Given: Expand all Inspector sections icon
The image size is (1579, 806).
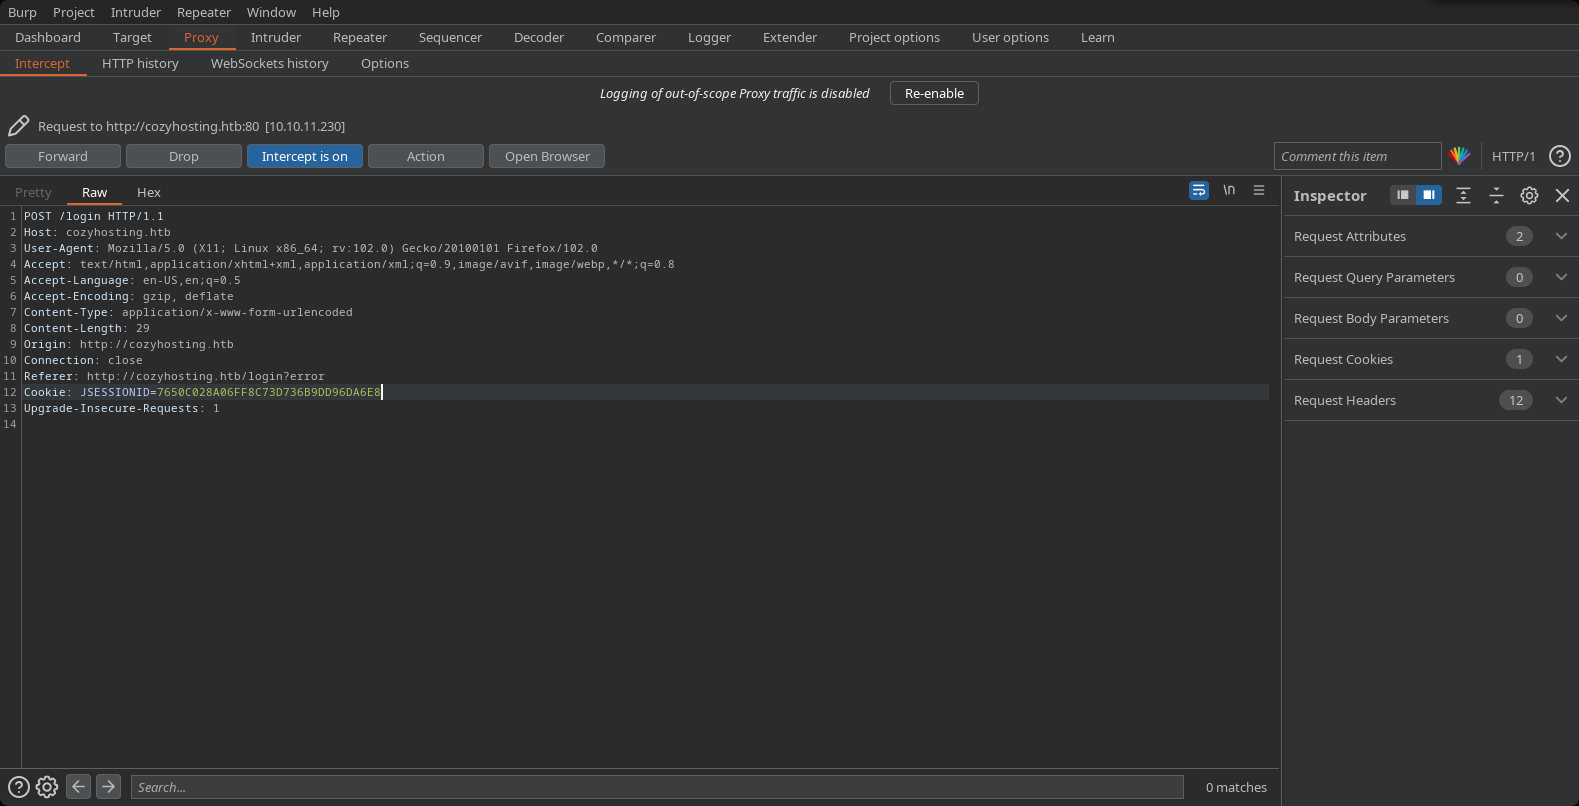Looking at the screenshot, I should (1463, 195).
